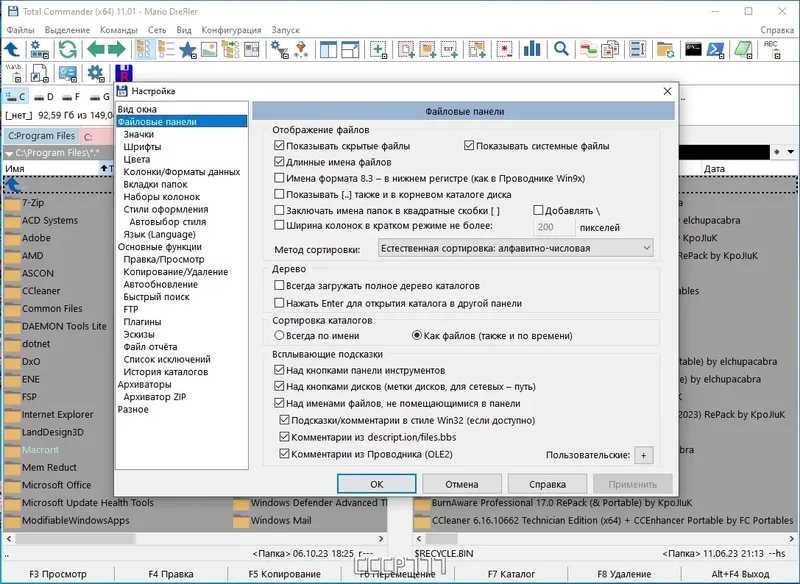
Task: Toggle 'Длинные имена файлов' checkbox
Action: [x=279, y=162]
